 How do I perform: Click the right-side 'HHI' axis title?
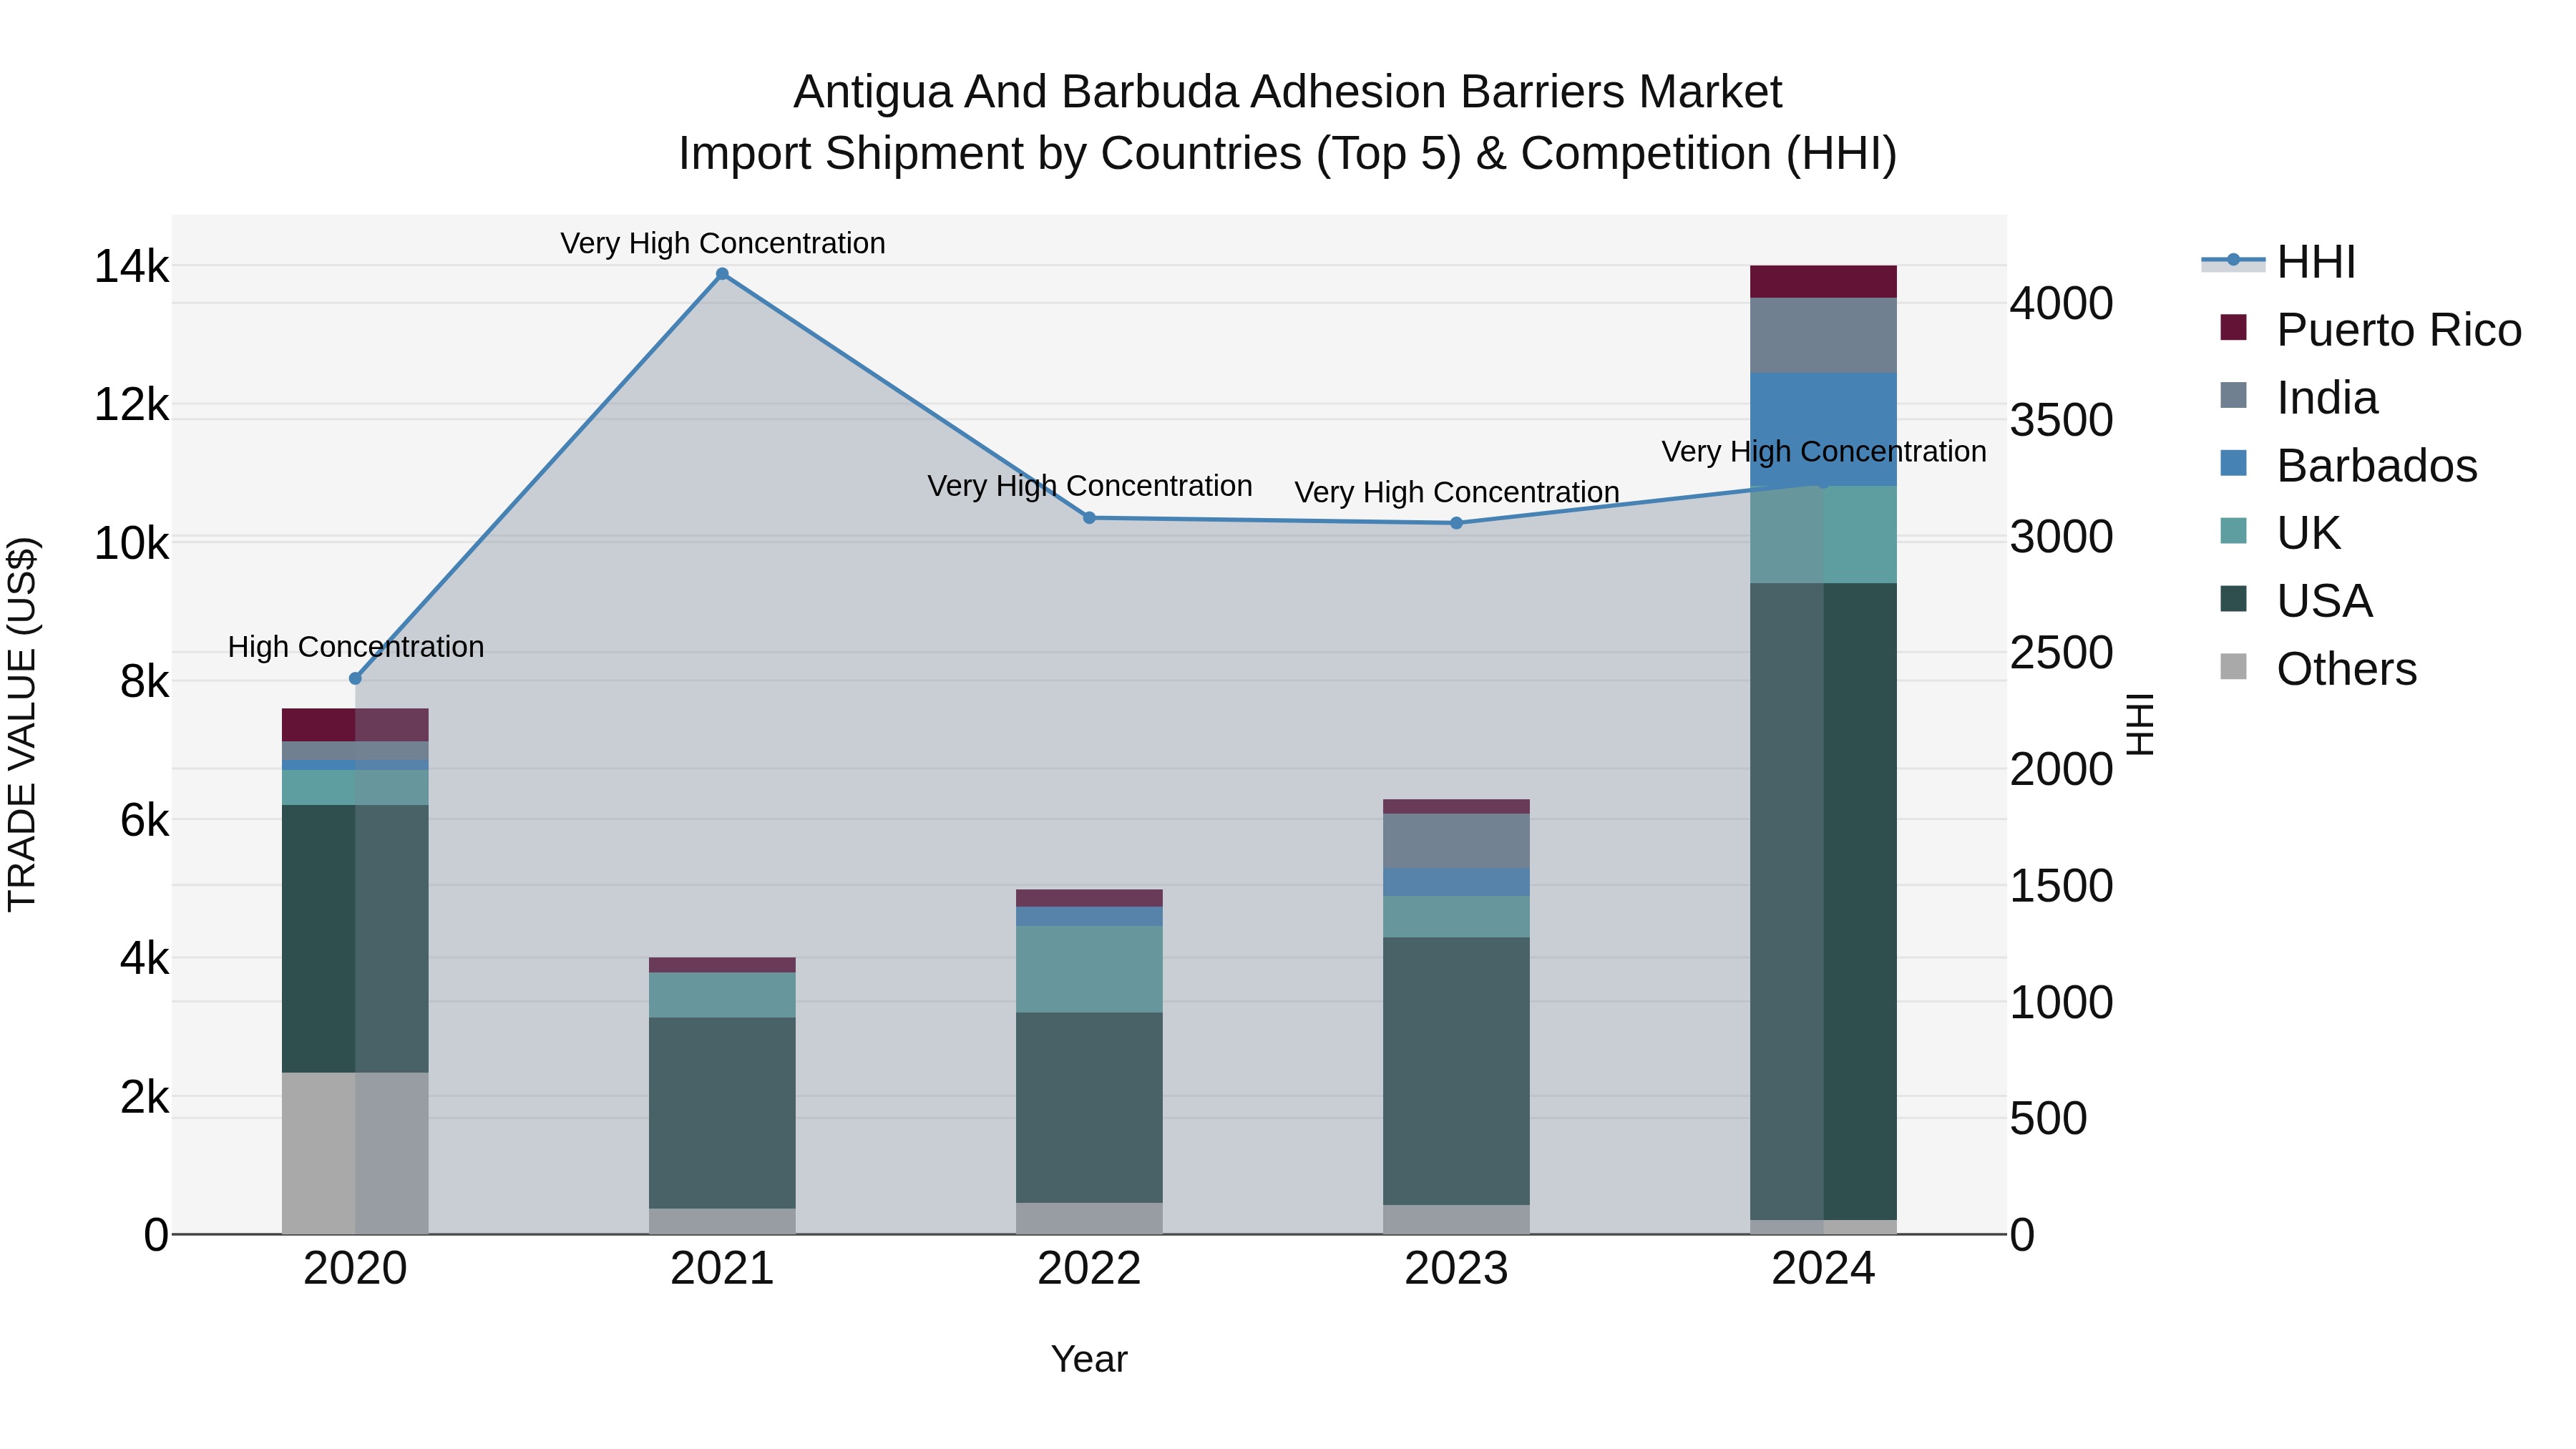coord(2139,724)
